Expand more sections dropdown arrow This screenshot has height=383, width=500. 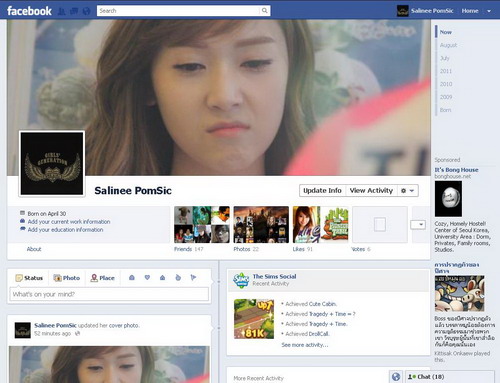coord(418,225)
